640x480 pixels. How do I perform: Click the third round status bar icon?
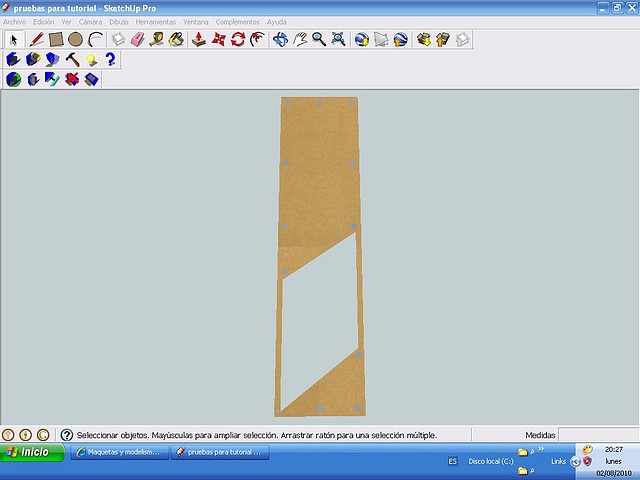[43, 435]
